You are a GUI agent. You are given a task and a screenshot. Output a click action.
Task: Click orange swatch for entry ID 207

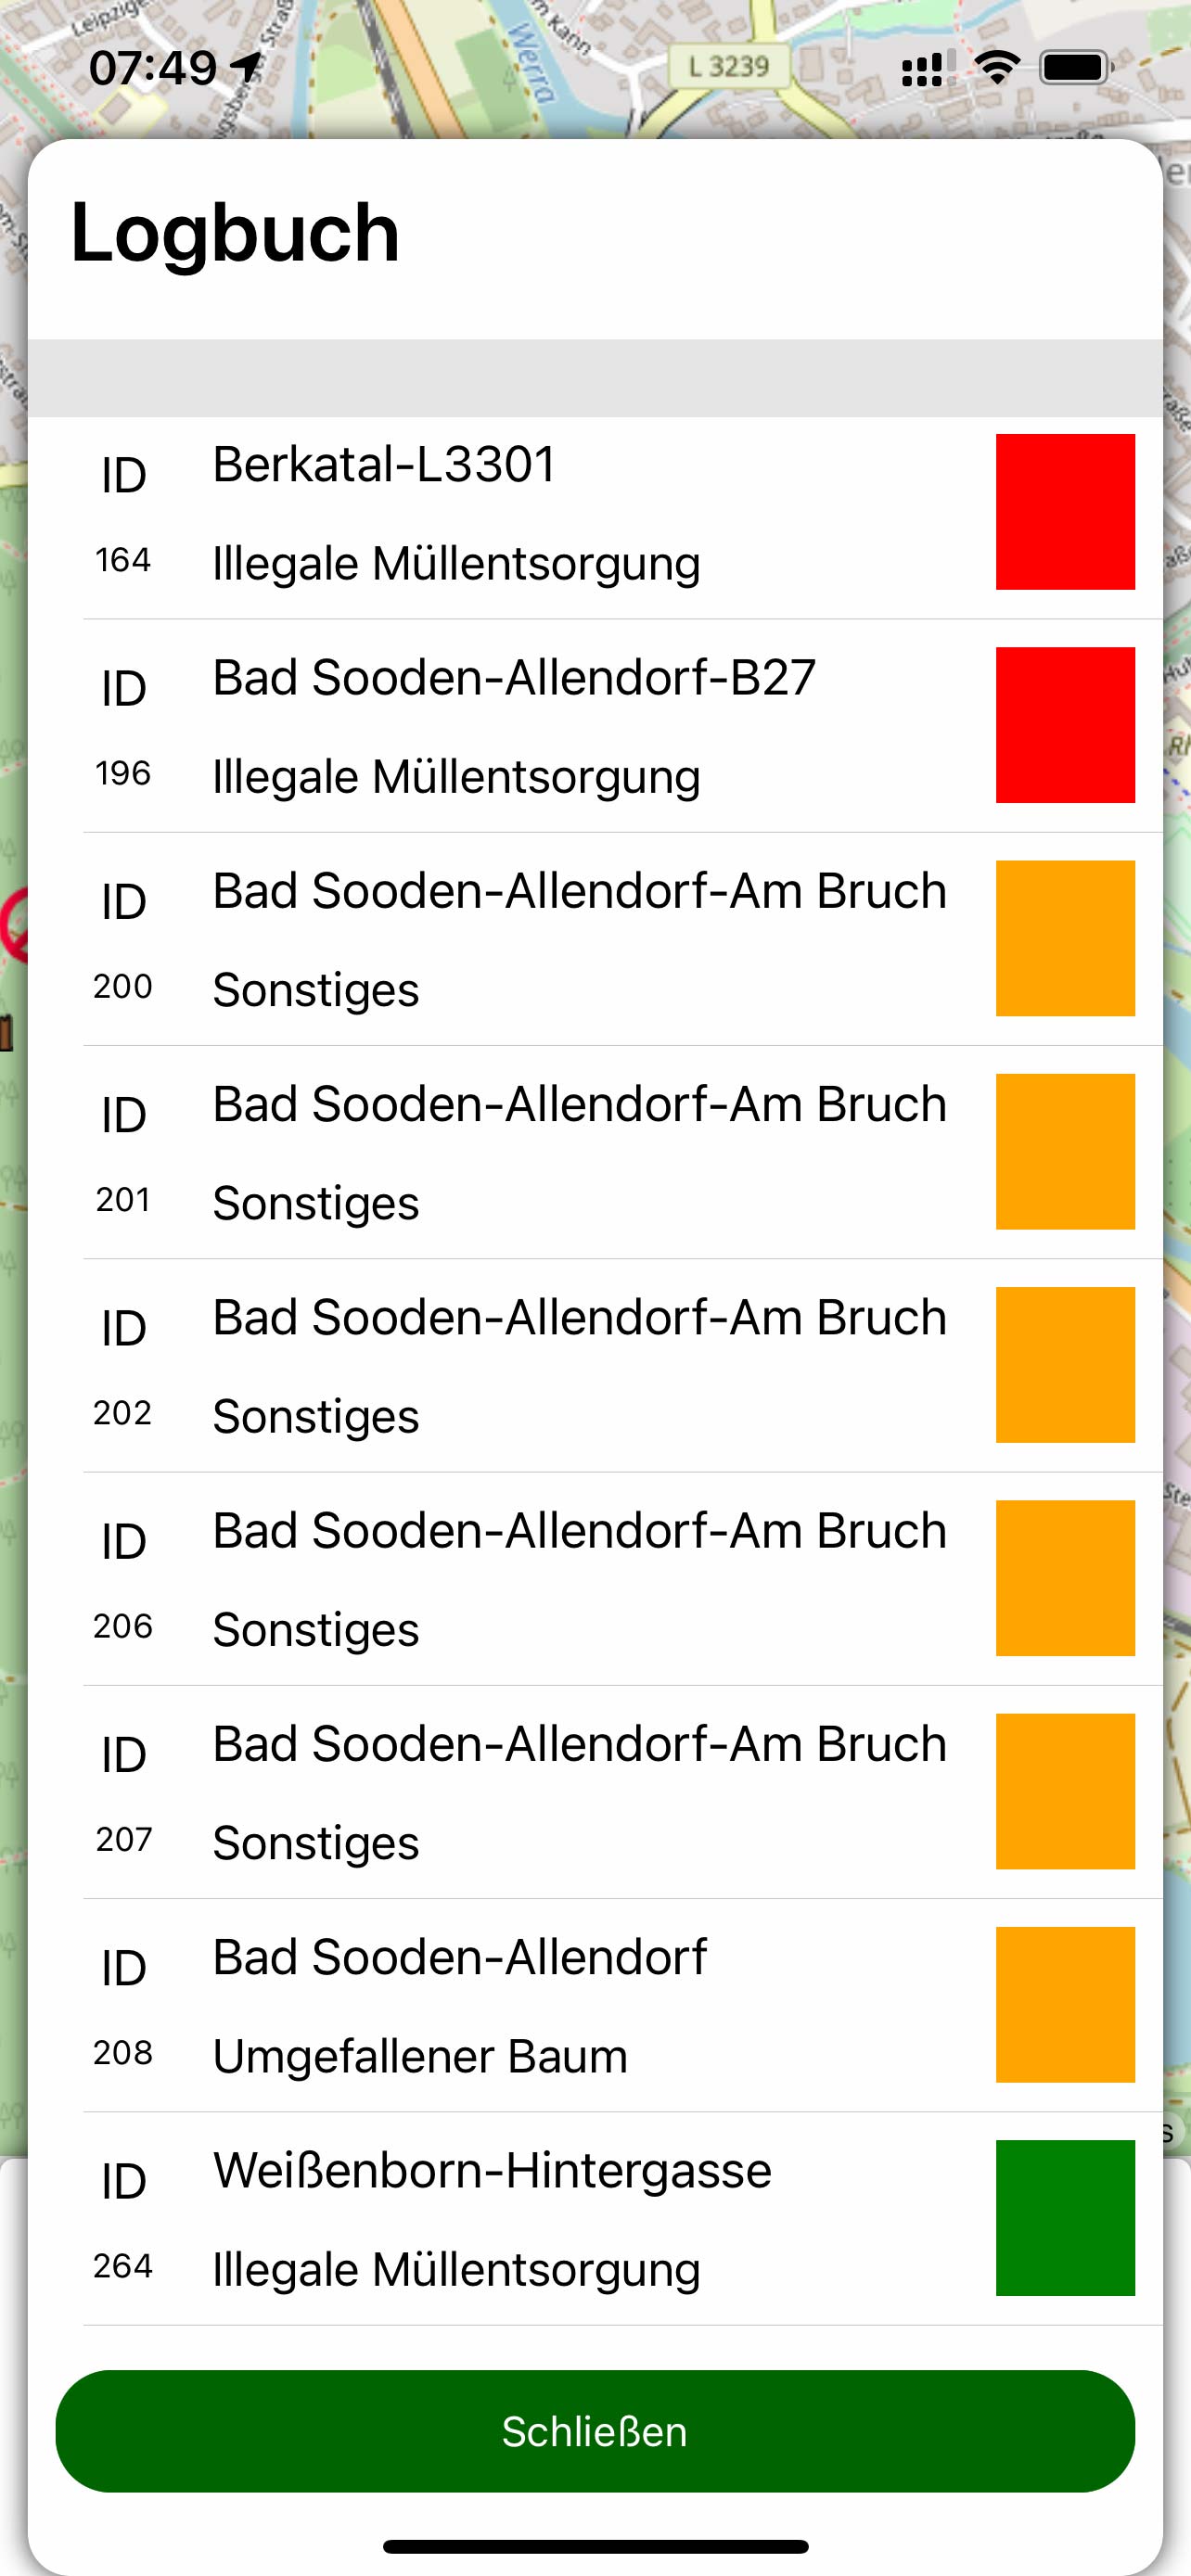[1065, 1790]
